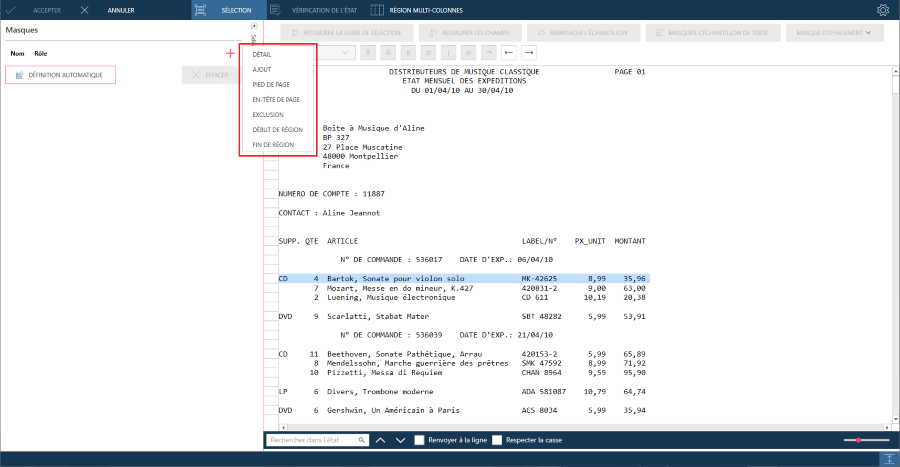Click the small circular pin toggle above the mask menu
Viewport: 900px width, 467px height.
(254, 26)
